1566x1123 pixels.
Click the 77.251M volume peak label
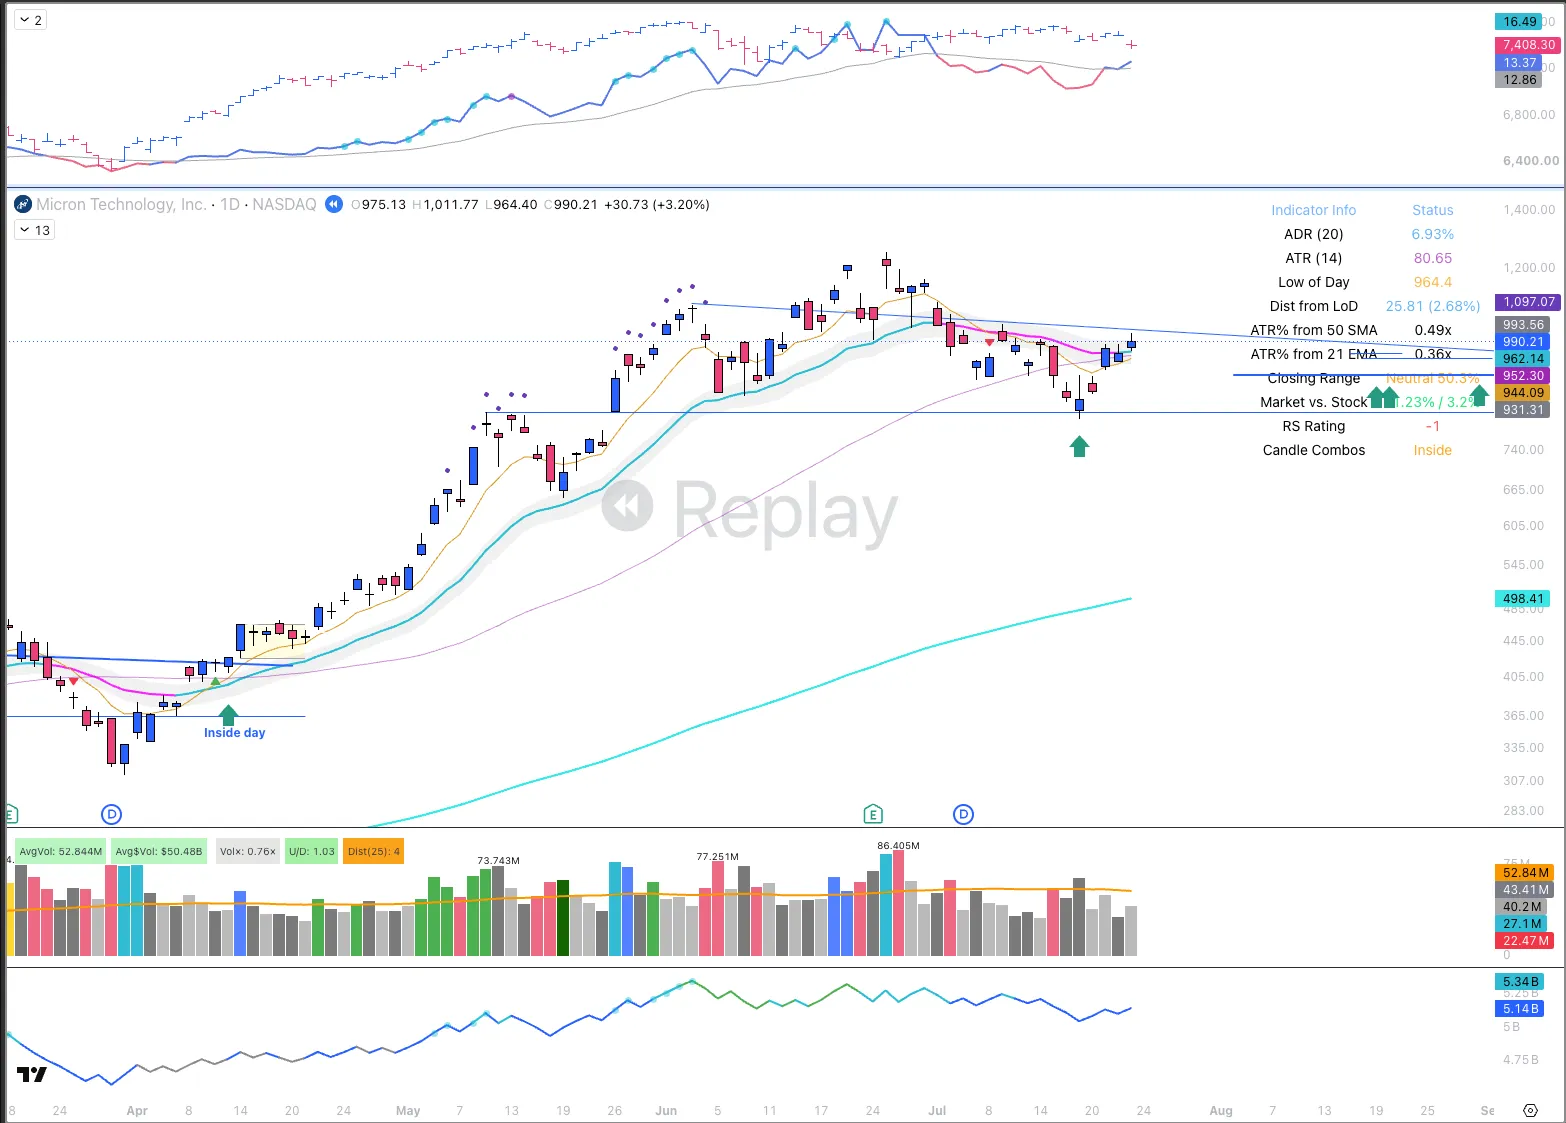click(718, 857)
